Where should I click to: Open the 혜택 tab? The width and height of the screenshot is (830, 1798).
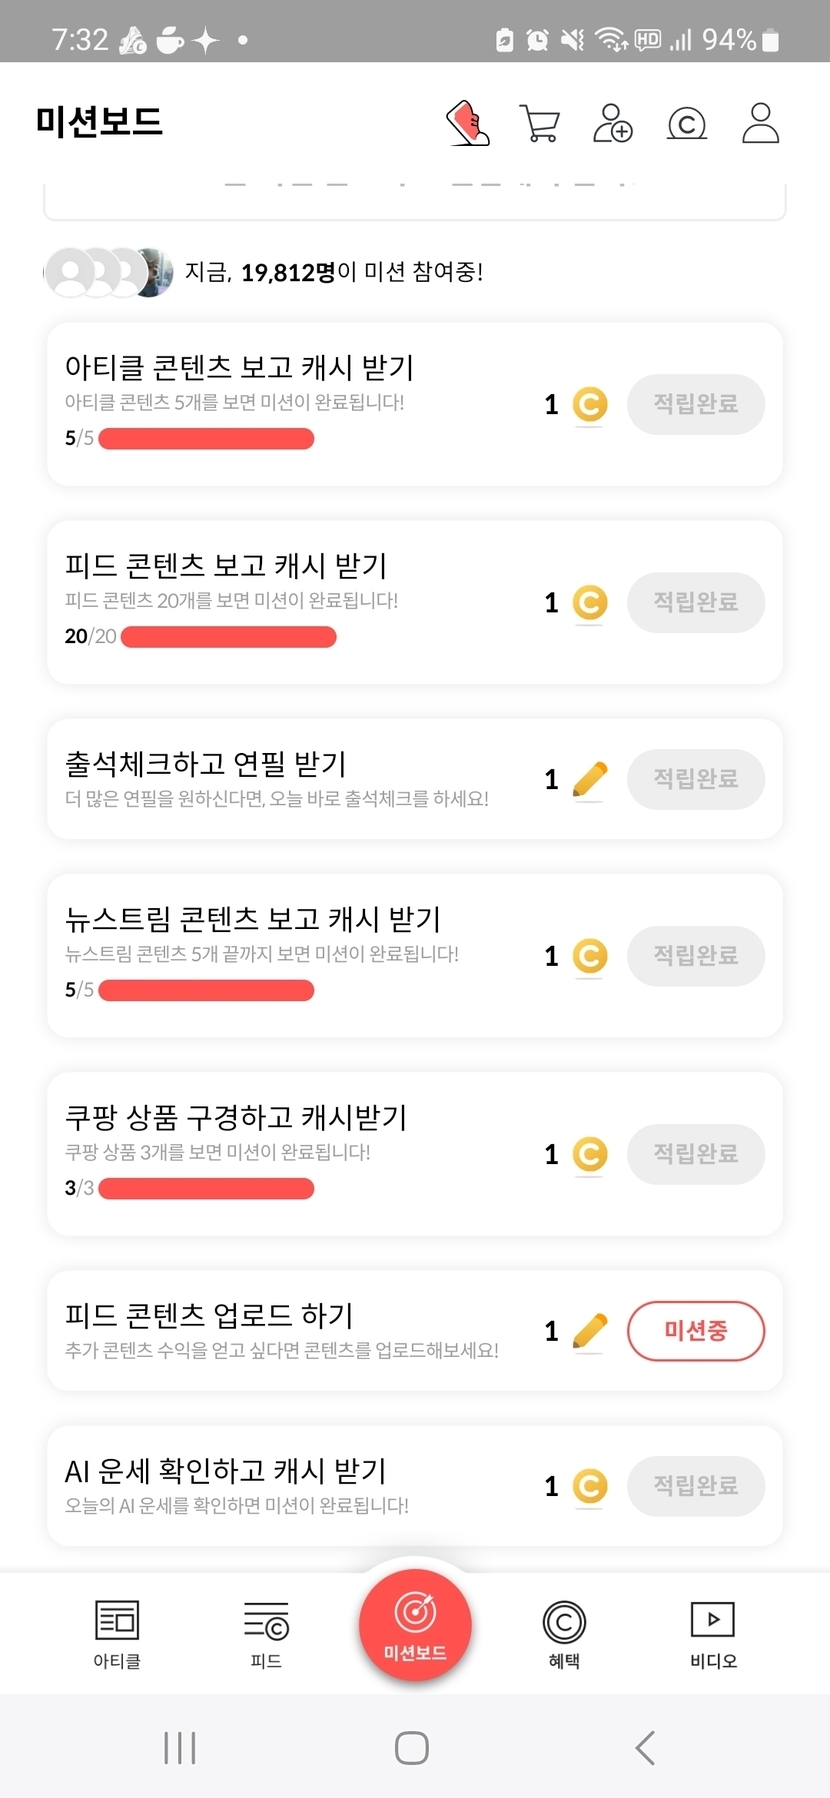pos(564,1634)
